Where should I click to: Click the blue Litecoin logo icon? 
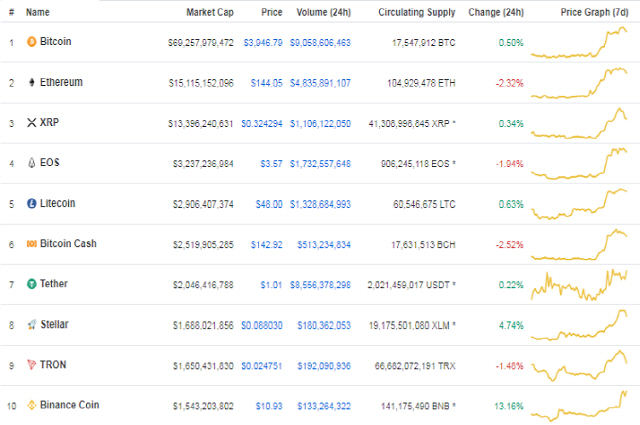tap(31, 203)
